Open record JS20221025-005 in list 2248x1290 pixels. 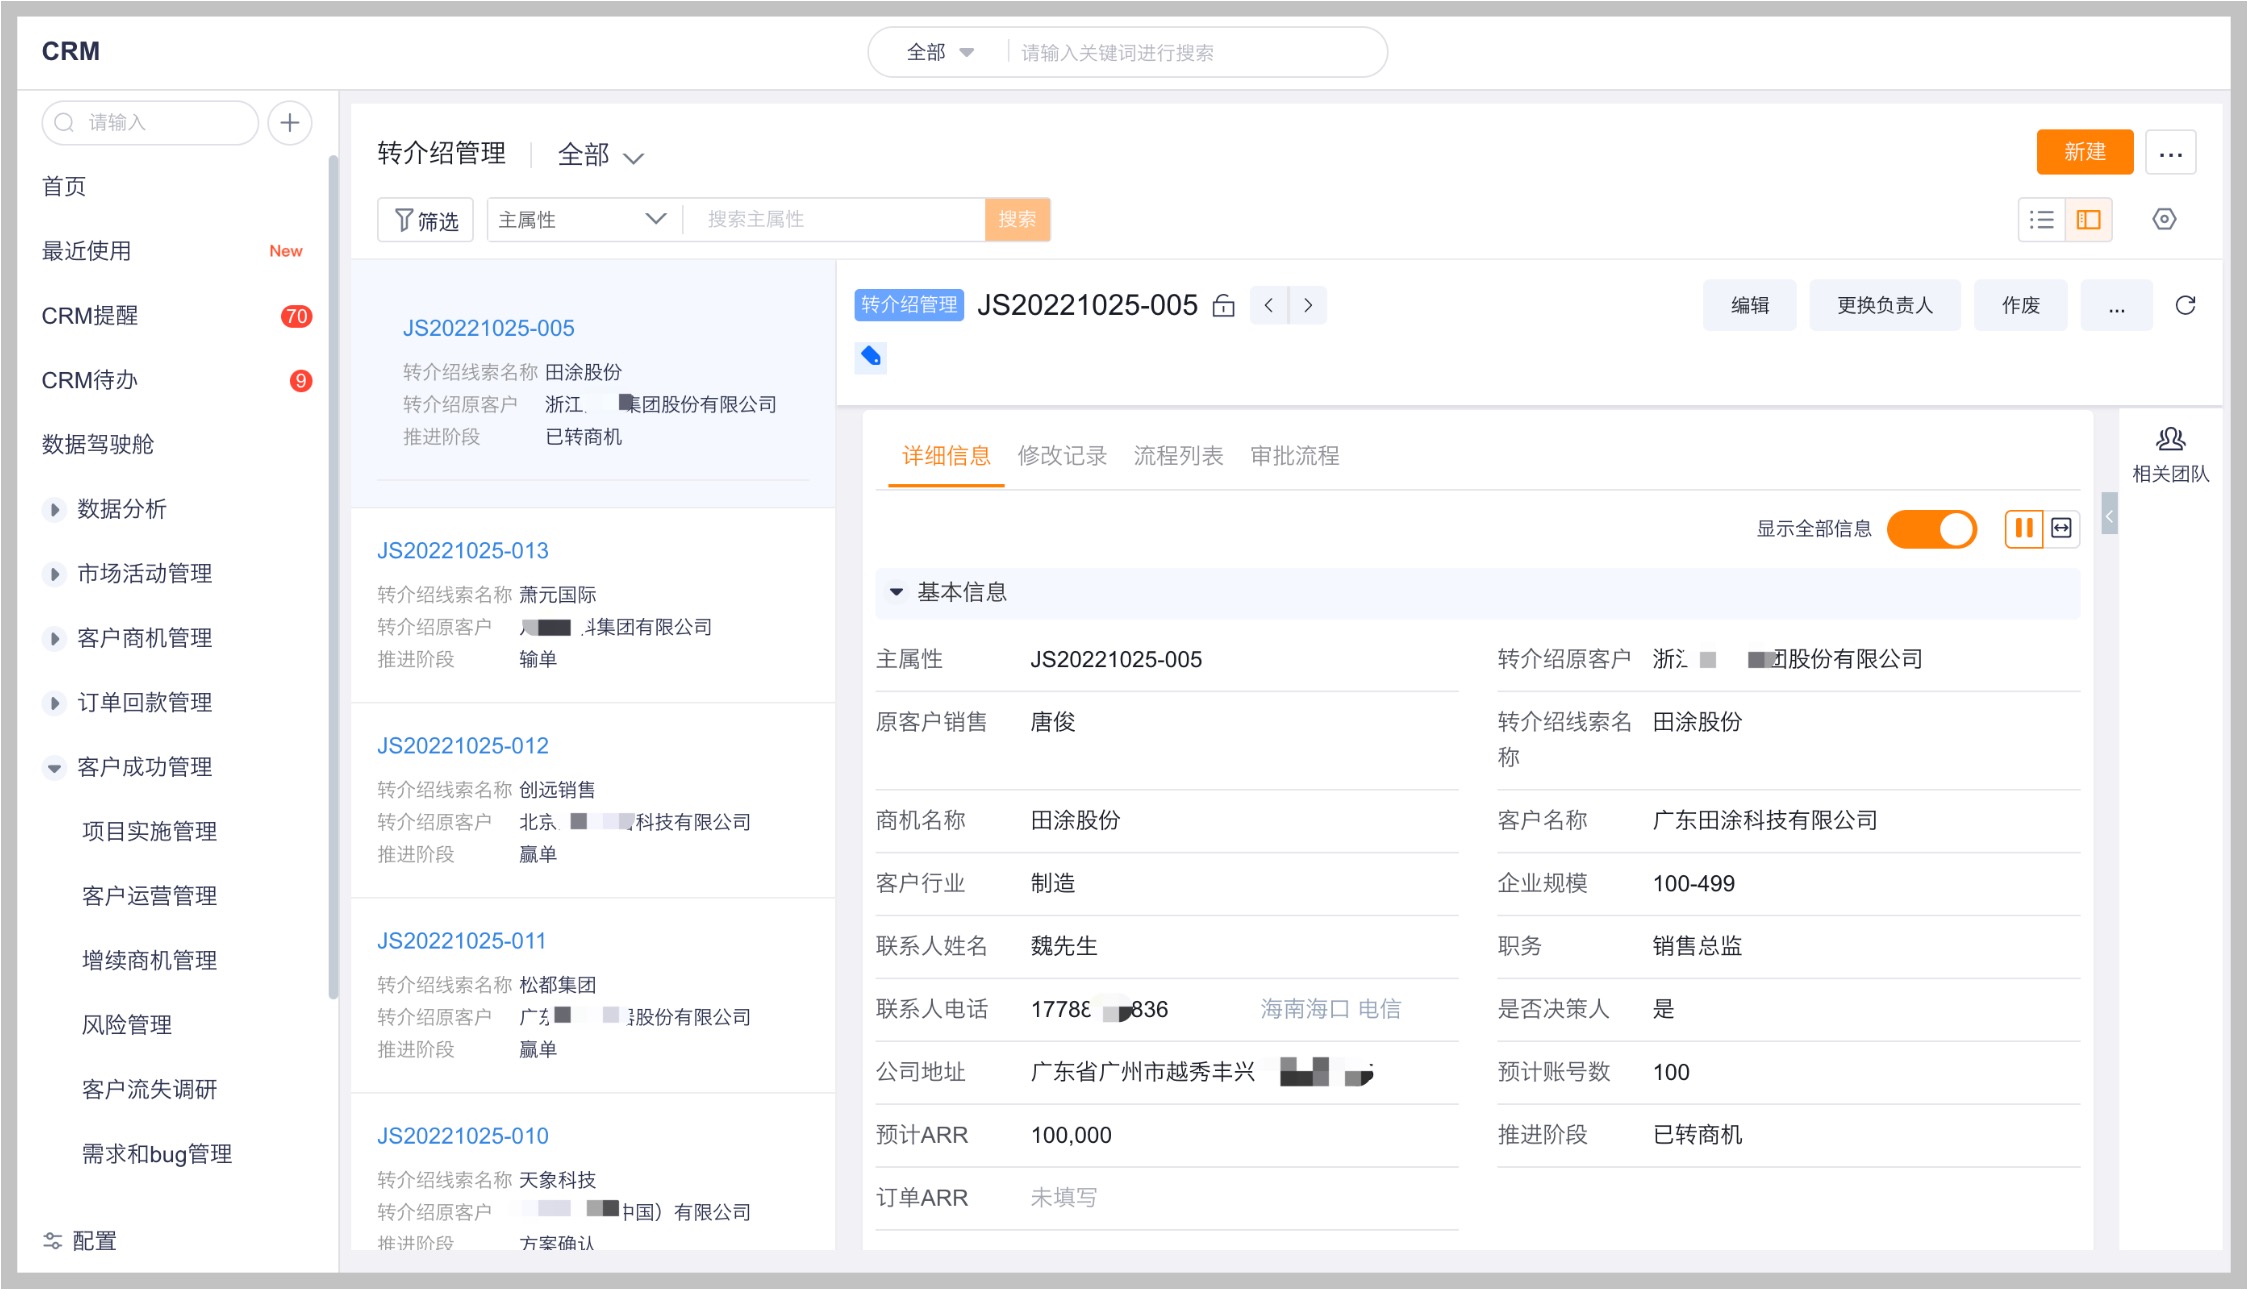(489, 329)
